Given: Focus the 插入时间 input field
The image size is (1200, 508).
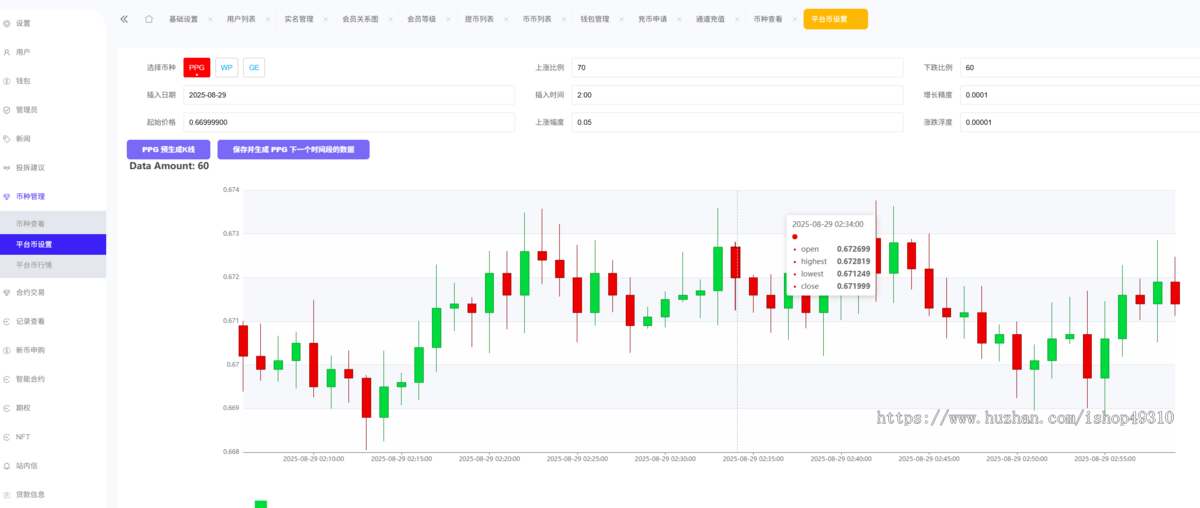Looking at the screenshot, I should tap(737, 94).
